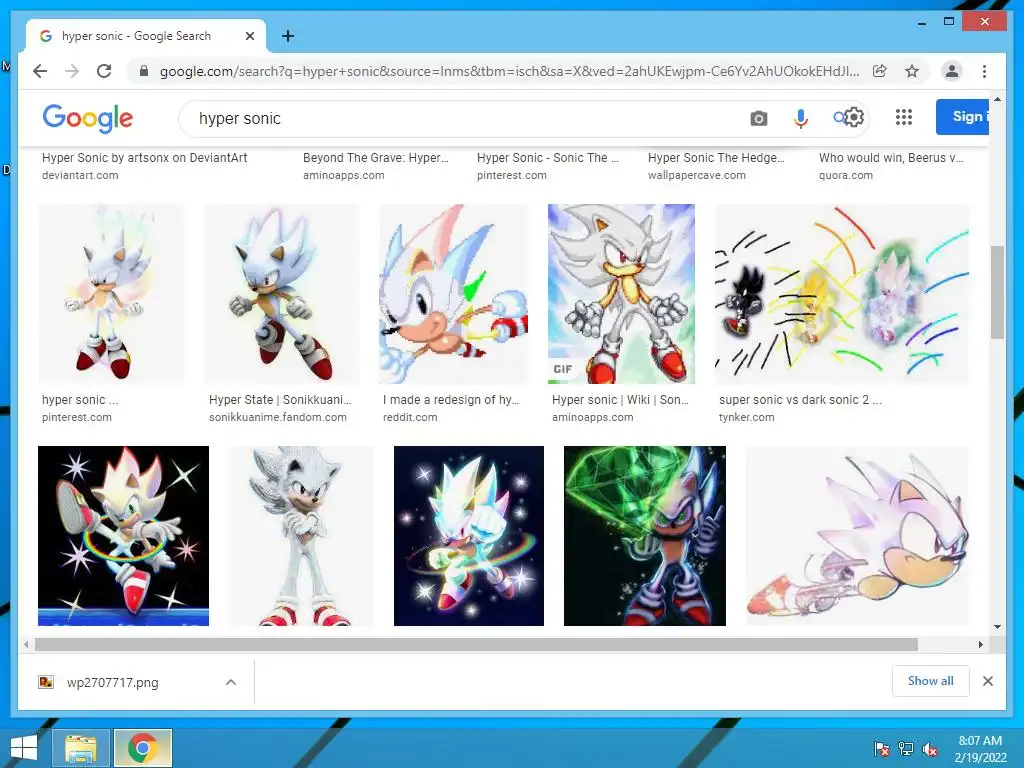
Task: Open downloaded file wp2707717.png
Action: pos(112,682)
